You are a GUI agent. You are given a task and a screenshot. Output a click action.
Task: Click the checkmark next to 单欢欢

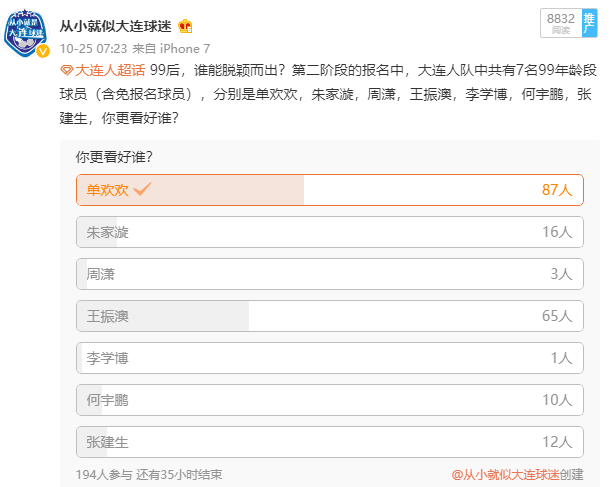click(x=142, y=189)
